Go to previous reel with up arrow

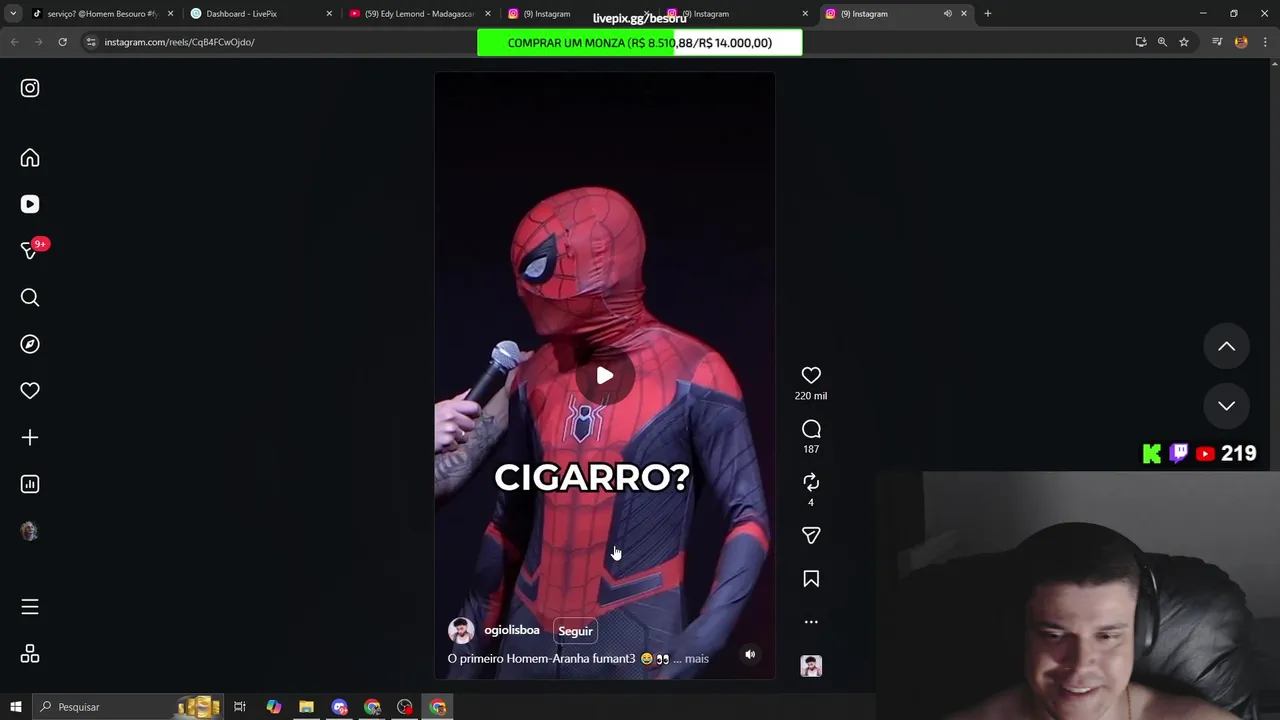pyautogui.click(x=1226, y=346)
